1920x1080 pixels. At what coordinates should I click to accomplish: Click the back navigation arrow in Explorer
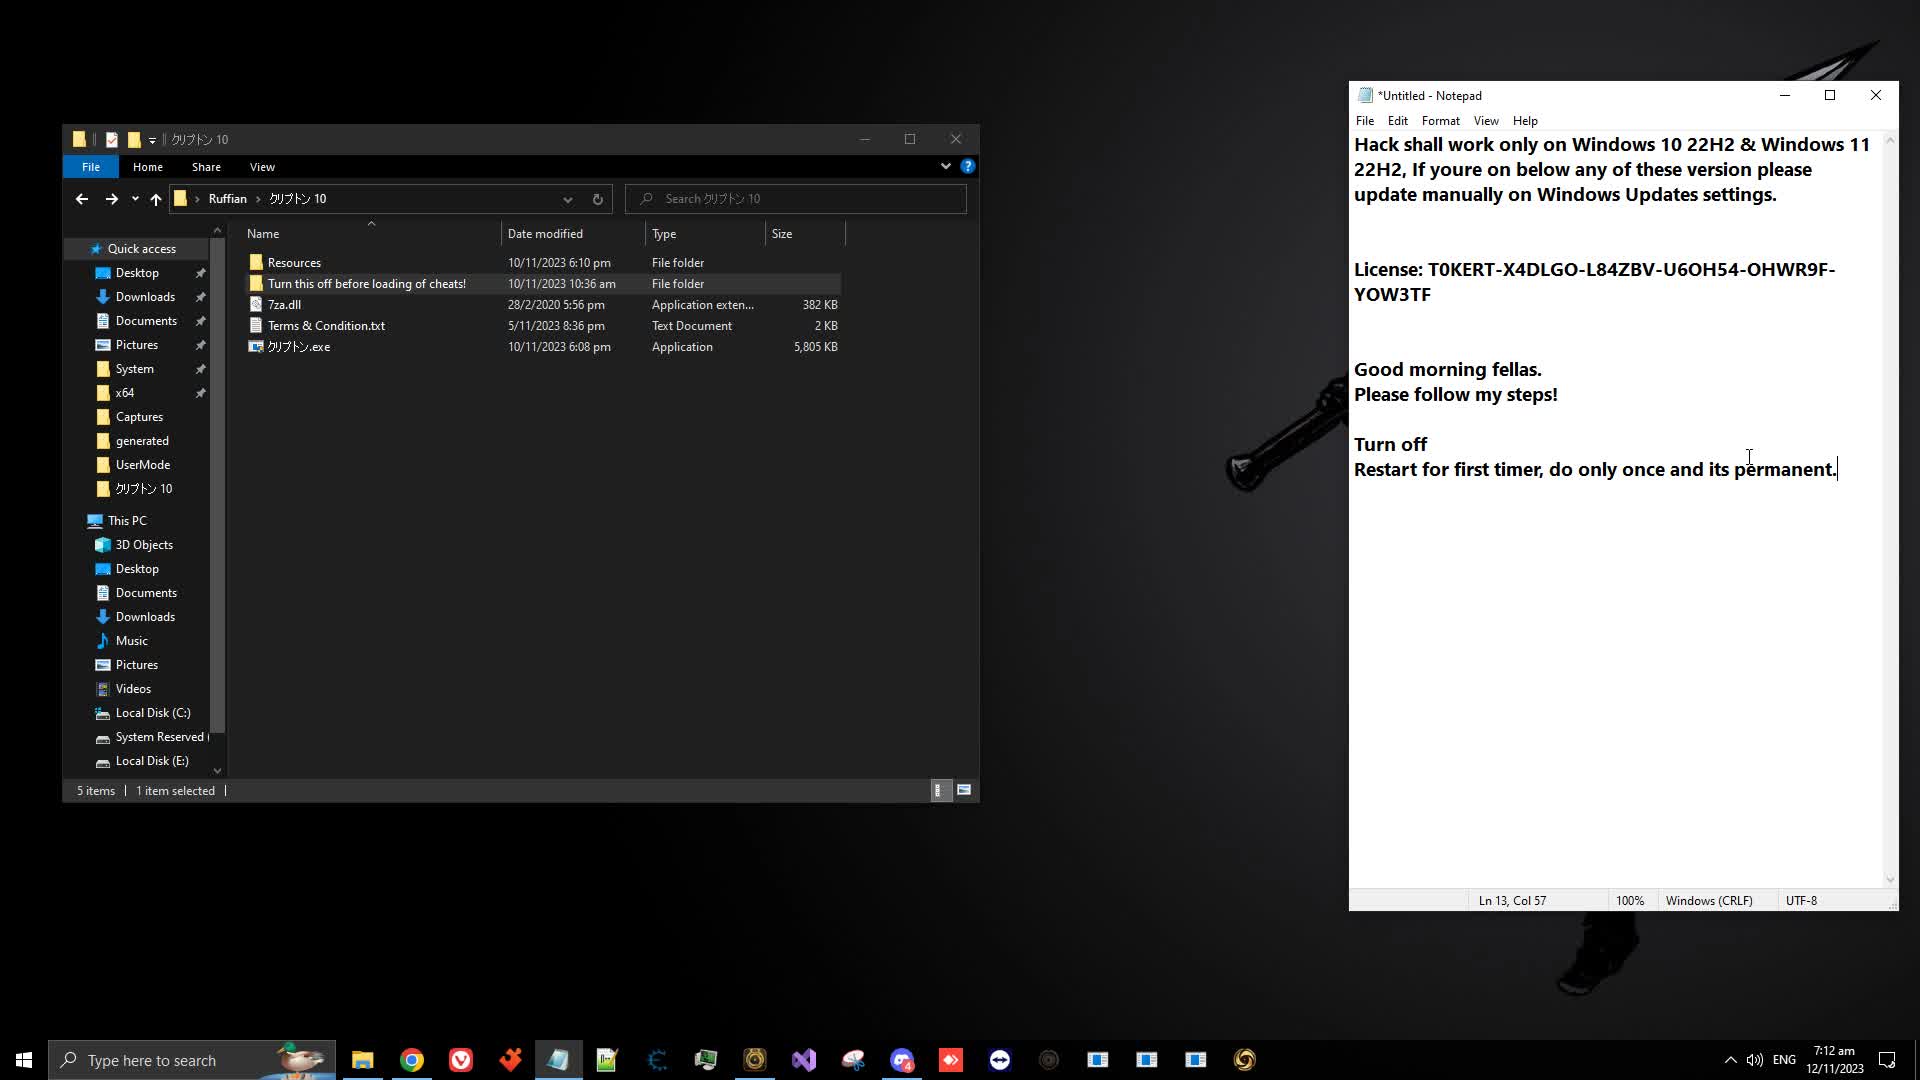pos(81,199)
